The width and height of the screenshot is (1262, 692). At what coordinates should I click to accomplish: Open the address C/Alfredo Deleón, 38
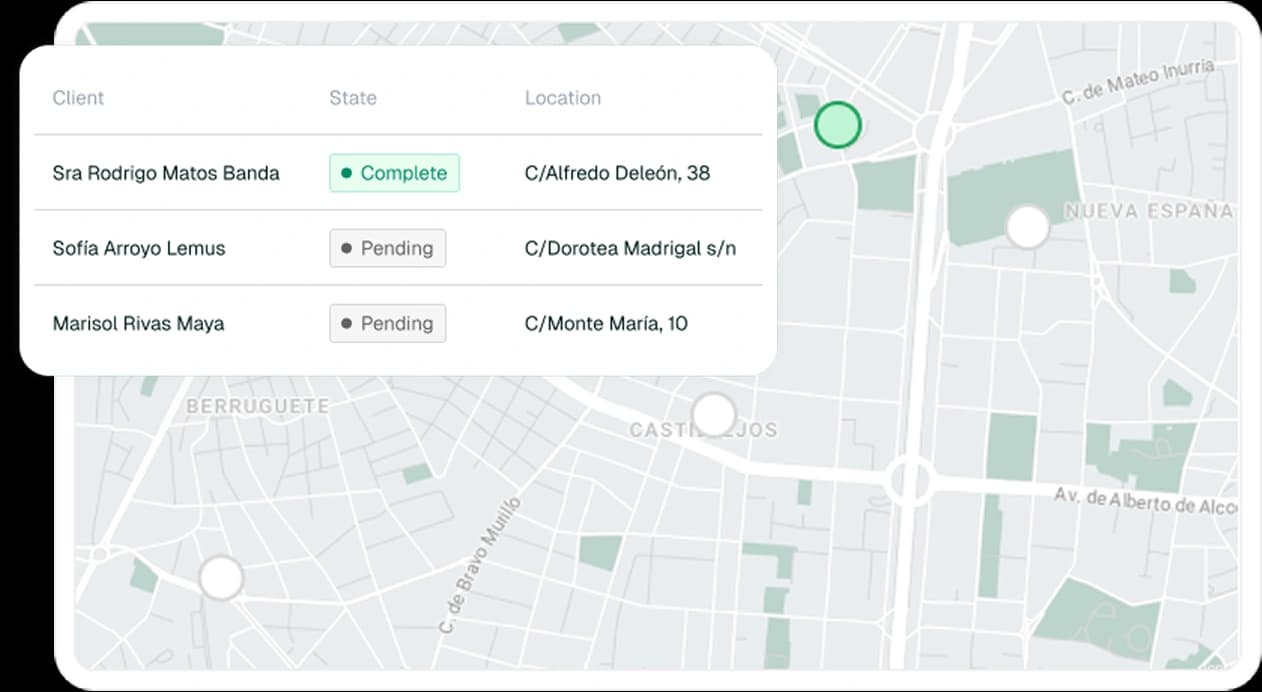pyautogui.click(x=617, y=173)
